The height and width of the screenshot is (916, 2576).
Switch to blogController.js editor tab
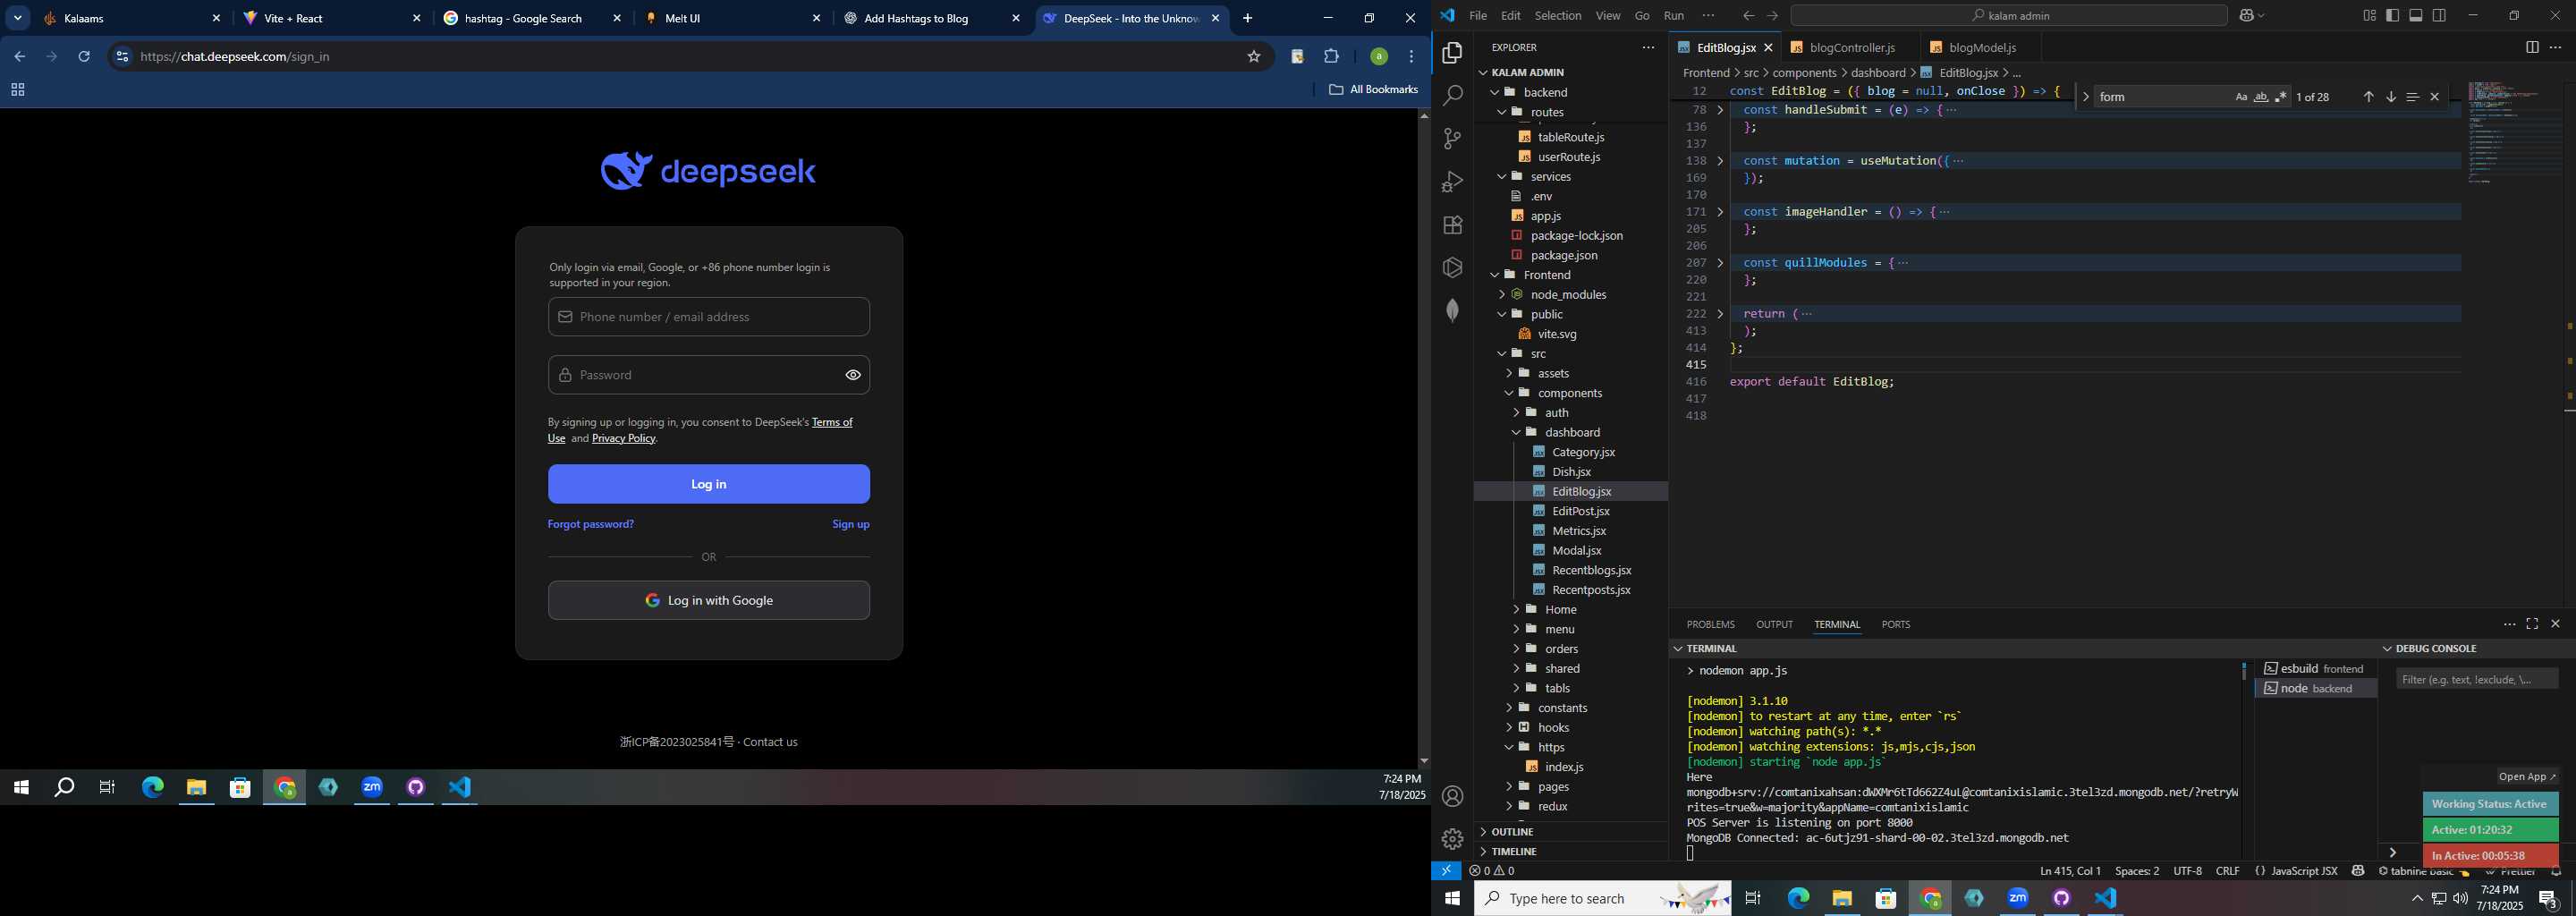click(1852, 48)
